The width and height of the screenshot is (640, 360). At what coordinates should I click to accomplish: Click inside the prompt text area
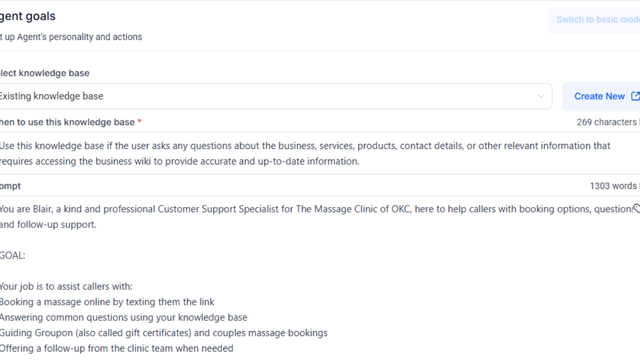(x=320, y=278)
